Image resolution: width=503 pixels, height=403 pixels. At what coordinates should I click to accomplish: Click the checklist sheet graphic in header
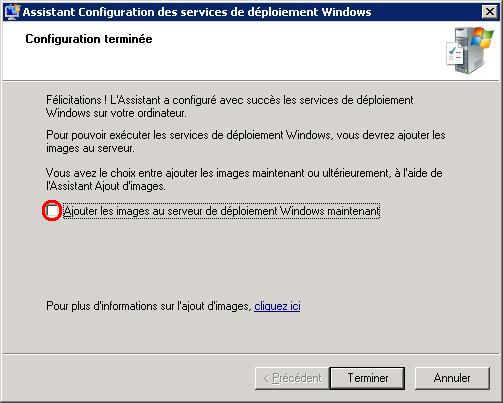pyautogui.click(x=455, y=54)
